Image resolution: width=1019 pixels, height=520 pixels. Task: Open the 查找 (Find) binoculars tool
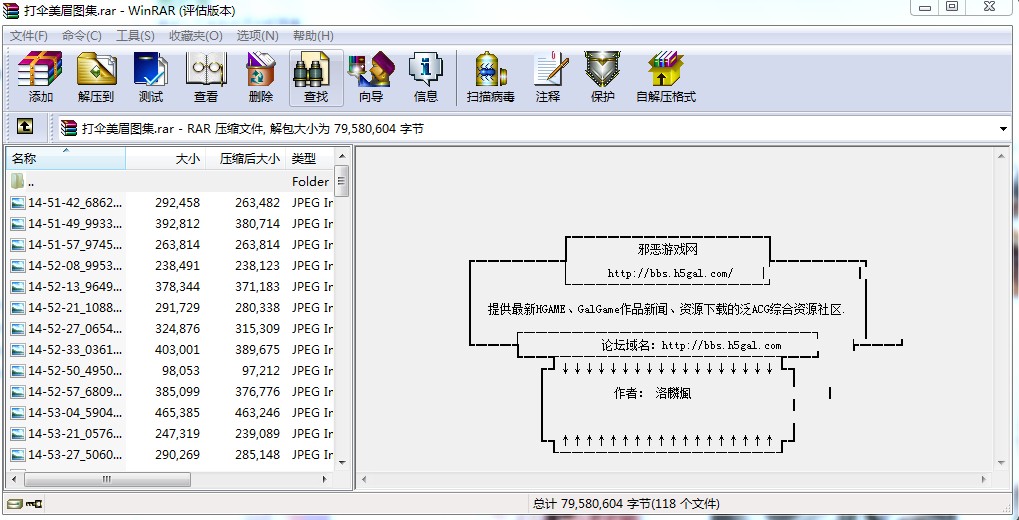coord(316,78)
